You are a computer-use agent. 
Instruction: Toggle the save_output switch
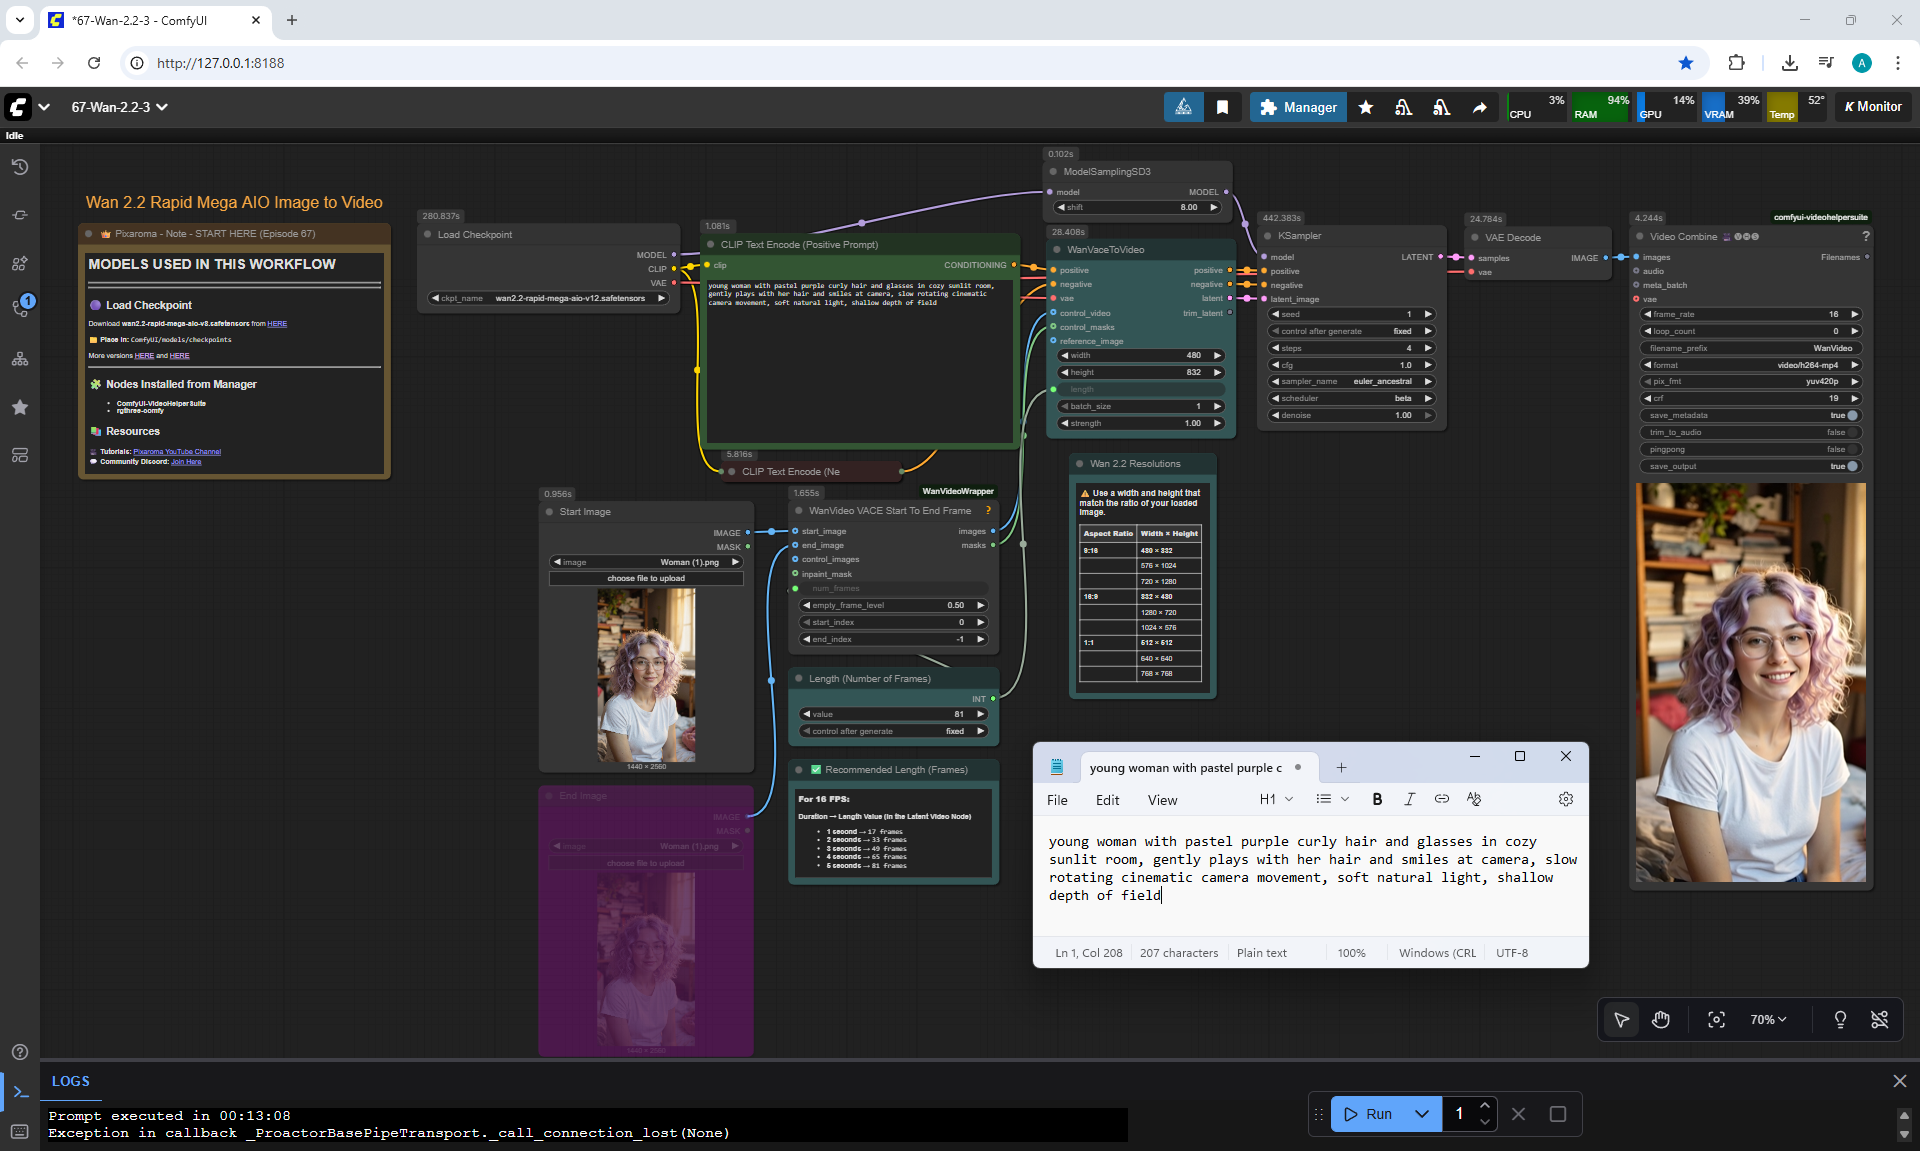coord(1851,466)
